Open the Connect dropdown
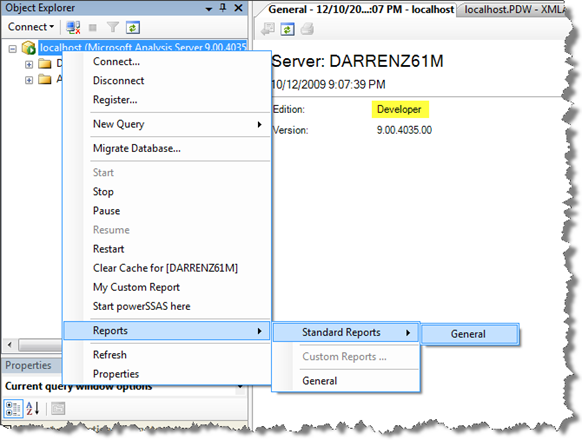The height and width of the screenshot is (440, 582). coord(31,27)
